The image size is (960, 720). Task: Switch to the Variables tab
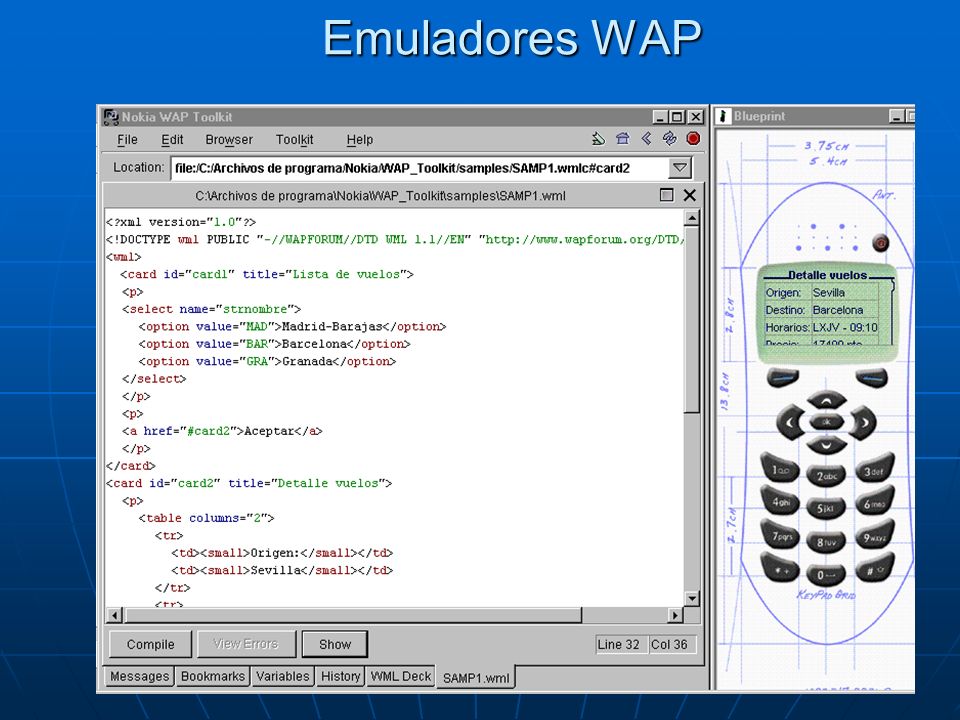pyautogui.click(x=282, y=677)
